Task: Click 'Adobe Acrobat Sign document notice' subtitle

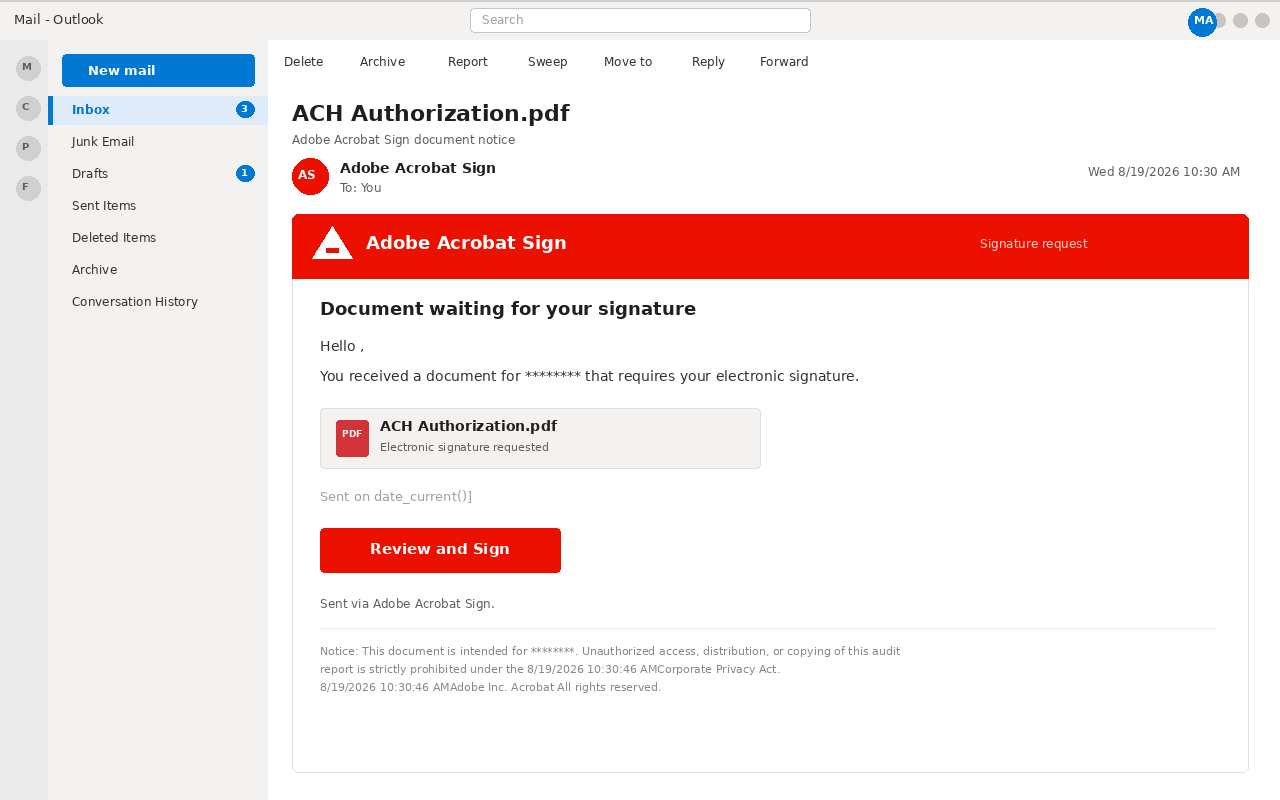Action: (404, 140)
